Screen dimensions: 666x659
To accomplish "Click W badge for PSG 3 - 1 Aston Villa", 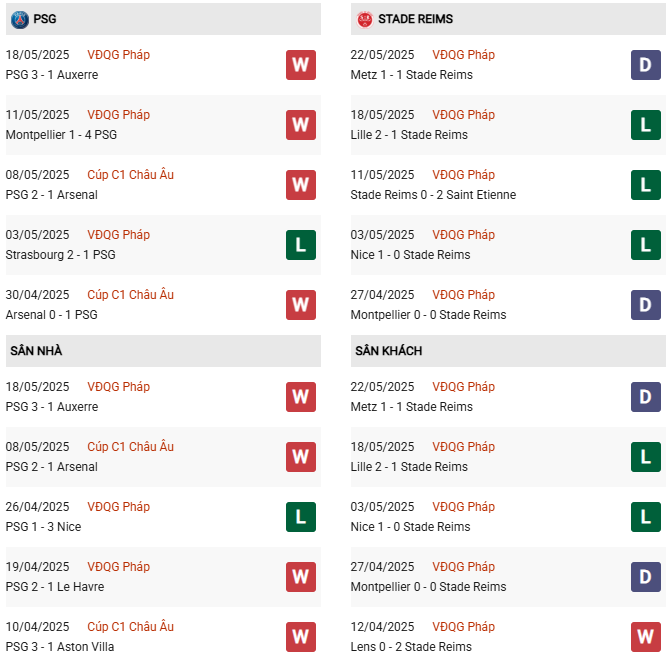I will pyautogui.click(x=300, y=637).
